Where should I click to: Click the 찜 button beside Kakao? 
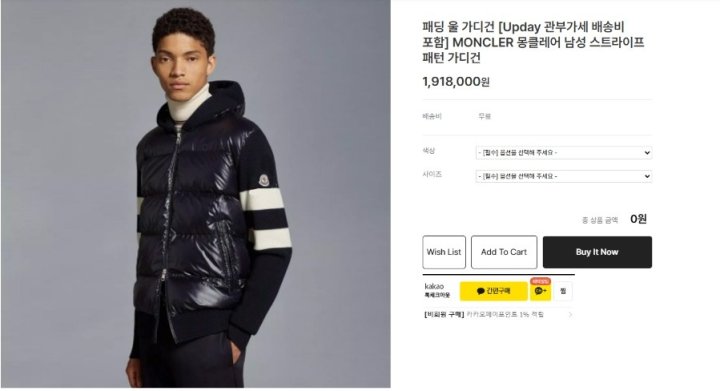(x=563, y=291)
